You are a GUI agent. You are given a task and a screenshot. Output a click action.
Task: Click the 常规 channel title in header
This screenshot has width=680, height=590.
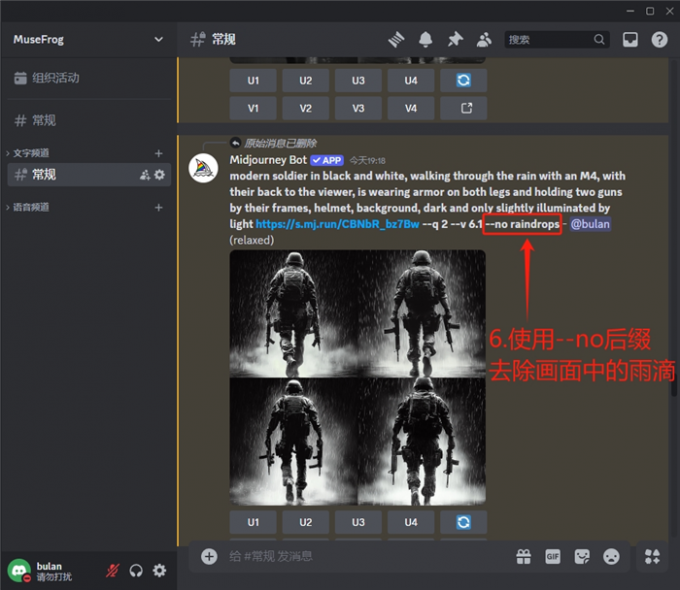[x=223, y=39]
